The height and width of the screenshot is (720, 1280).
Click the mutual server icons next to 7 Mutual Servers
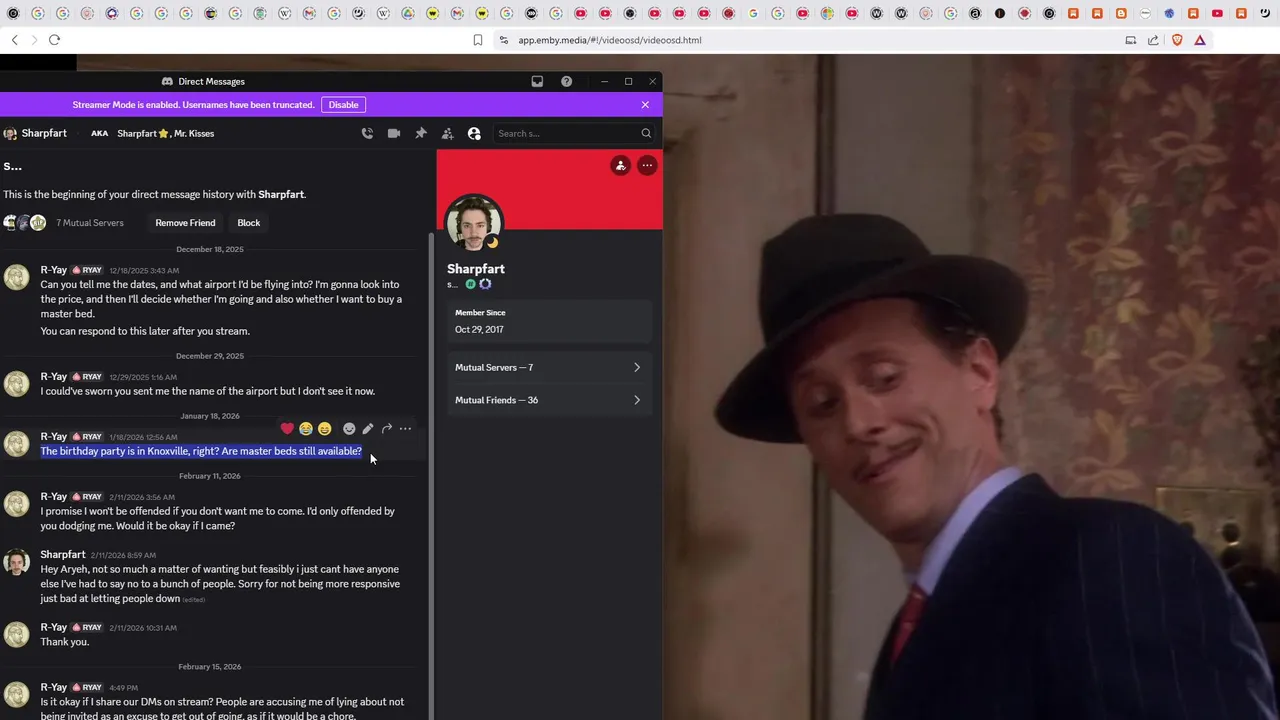coord(25,223)
